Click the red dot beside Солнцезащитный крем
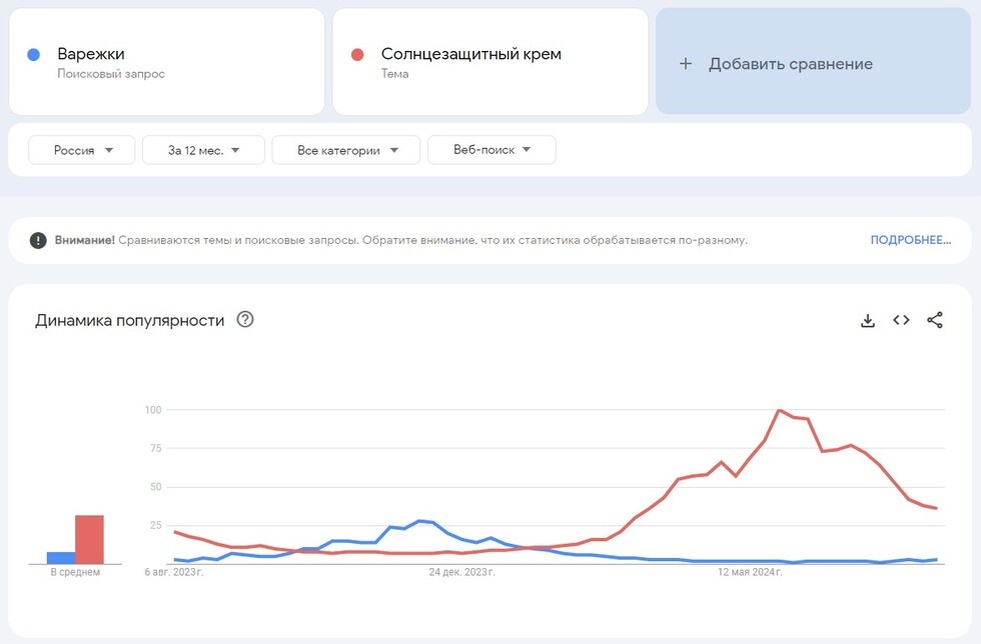 (357, 55)
